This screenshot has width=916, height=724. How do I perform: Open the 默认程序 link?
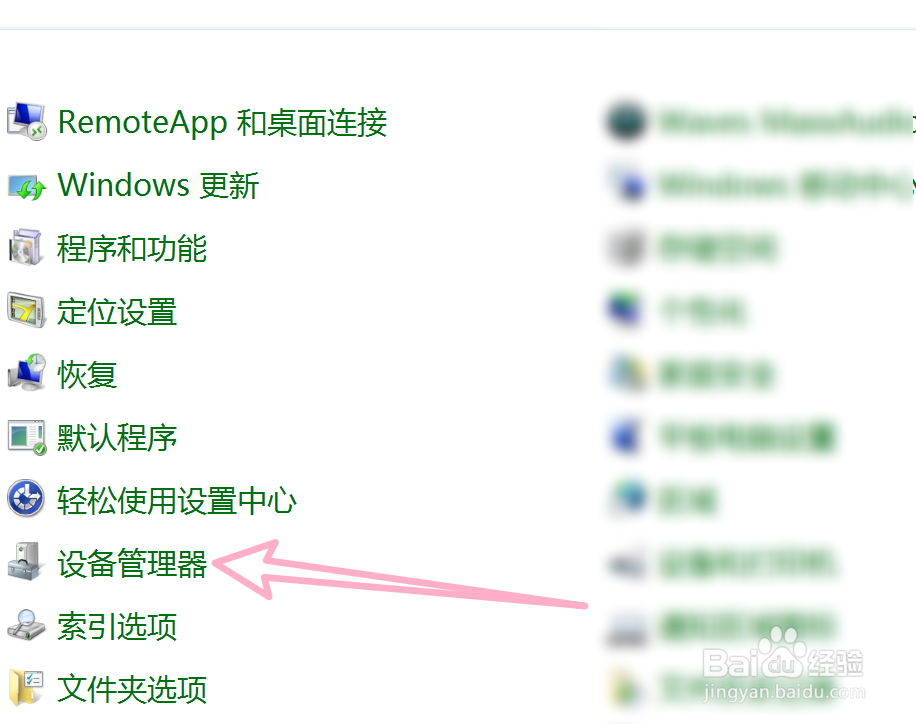point(117,438)
